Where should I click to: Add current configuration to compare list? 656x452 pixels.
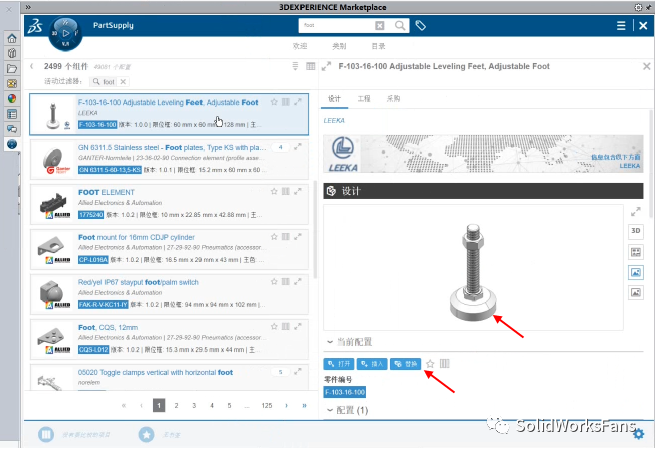pos(444,364)
